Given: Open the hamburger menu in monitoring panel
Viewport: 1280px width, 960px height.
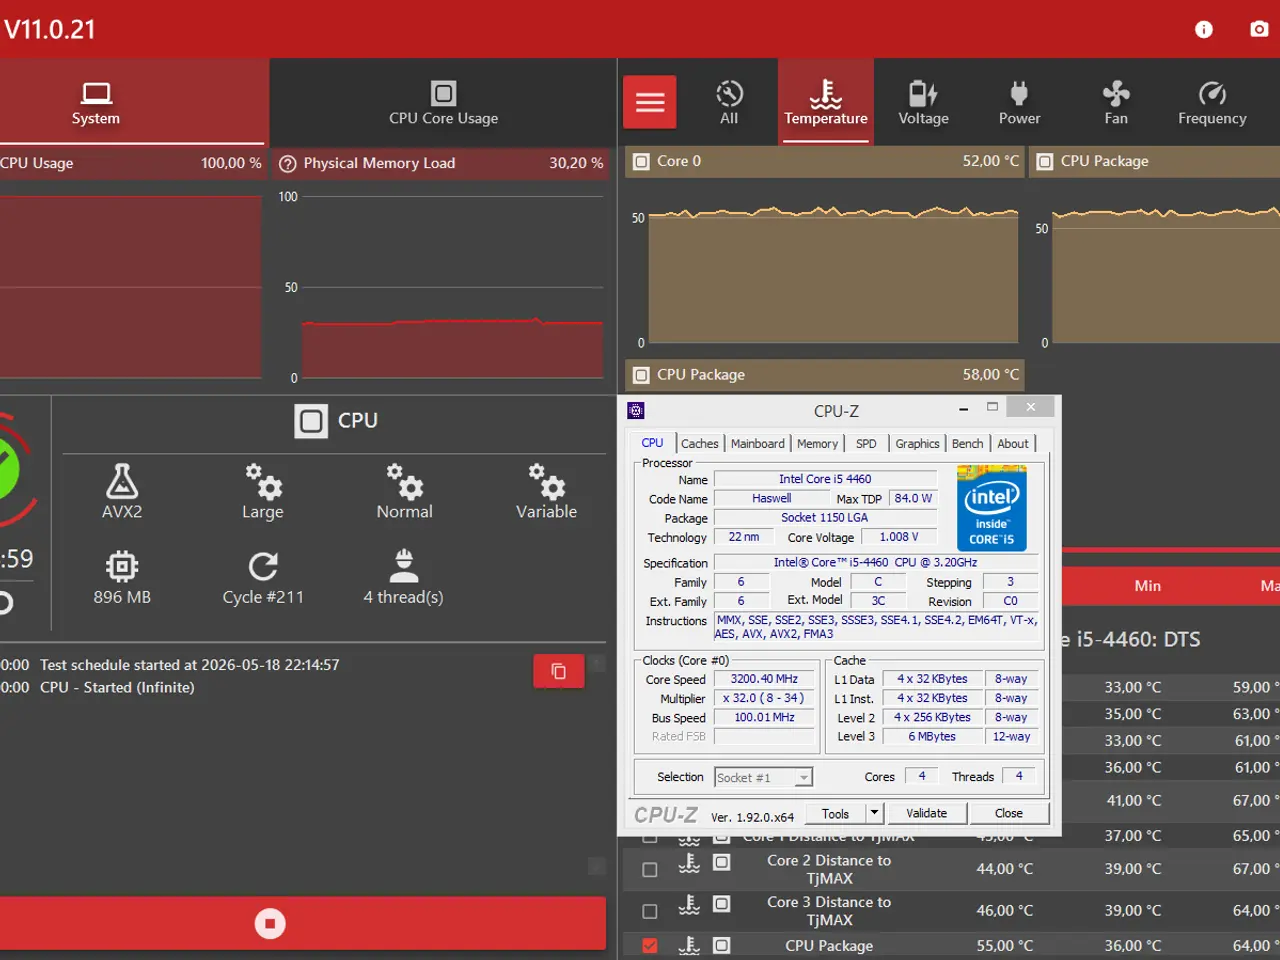Looking at the screenshot, I should pos(650,102).
